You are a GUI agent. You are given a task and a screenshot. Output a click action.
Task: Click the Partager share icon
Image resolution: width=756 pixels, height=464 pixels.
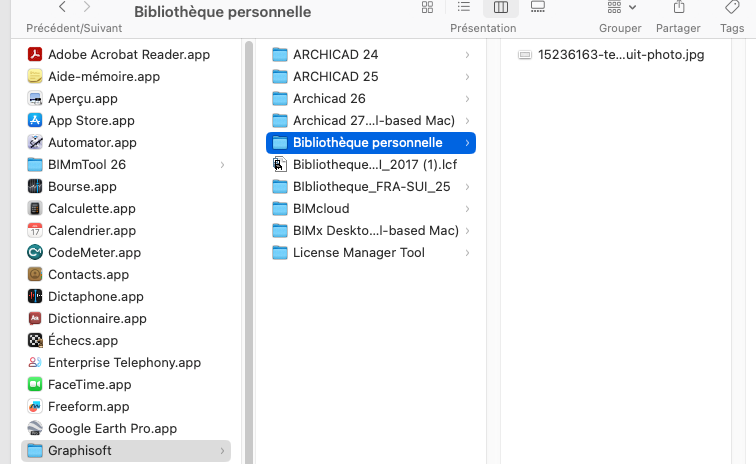coord(679,7)
